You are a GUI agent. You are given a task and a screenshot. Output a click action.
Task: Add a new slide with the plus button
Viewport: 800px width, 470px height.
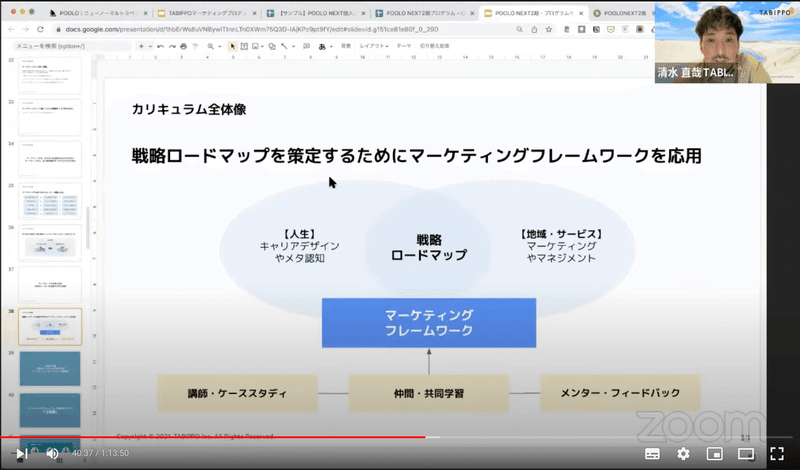pyautogui.click(x=141, y=46)
